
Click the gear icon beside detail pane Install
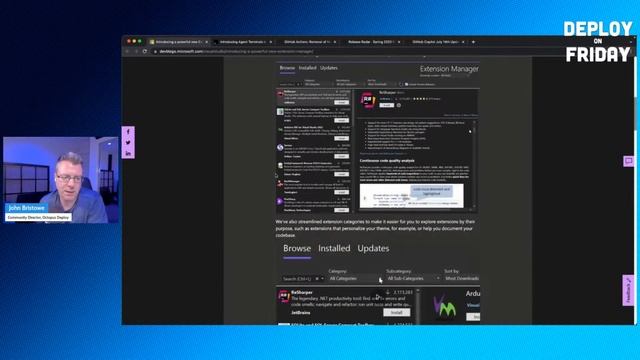click(399, 105)
